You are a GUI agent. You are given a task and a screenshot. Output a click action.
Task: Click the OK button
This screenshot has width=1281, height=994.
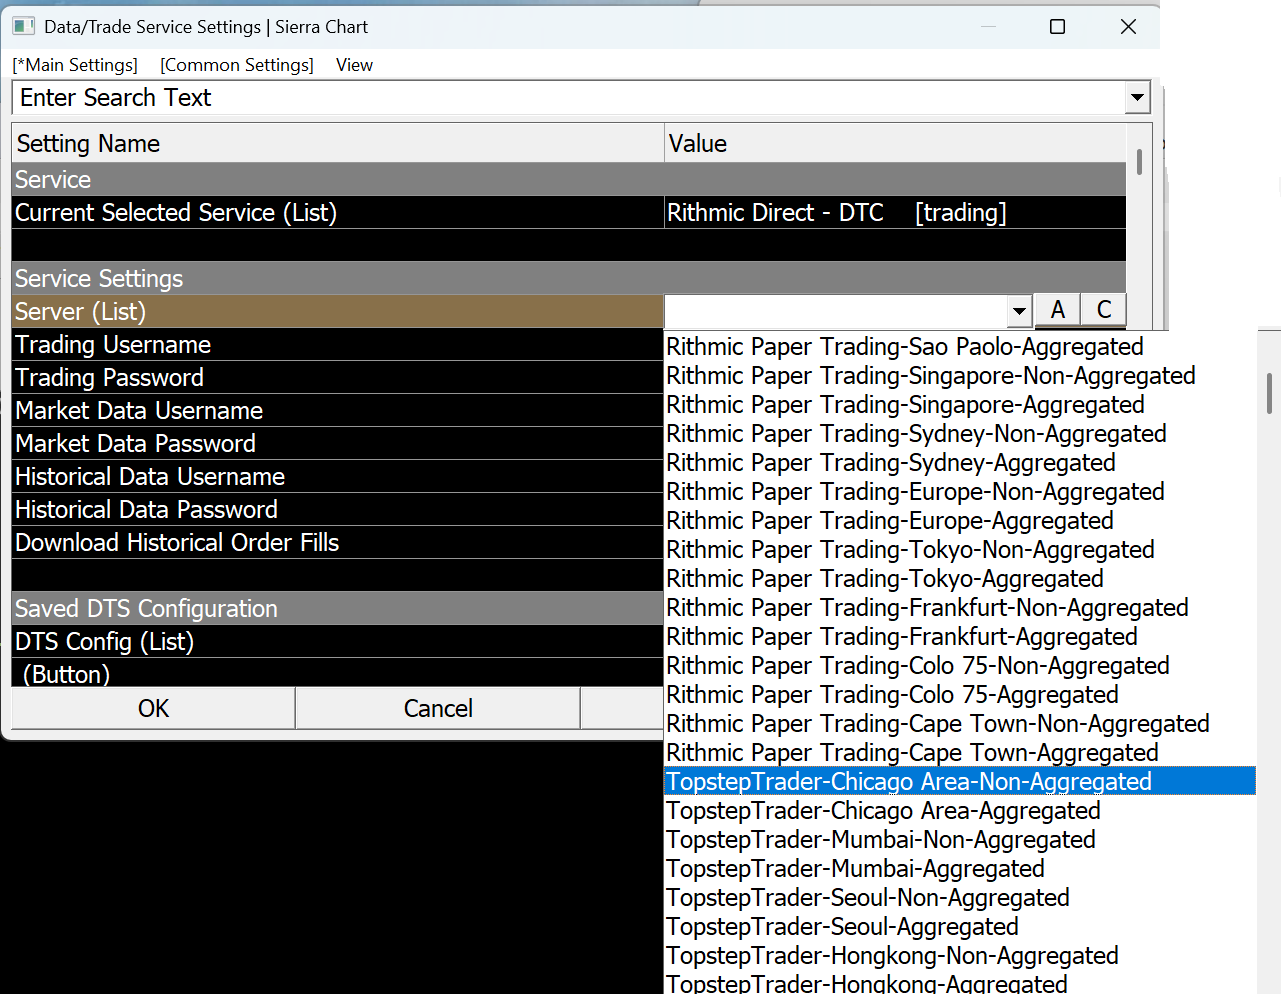coord(153,708)
